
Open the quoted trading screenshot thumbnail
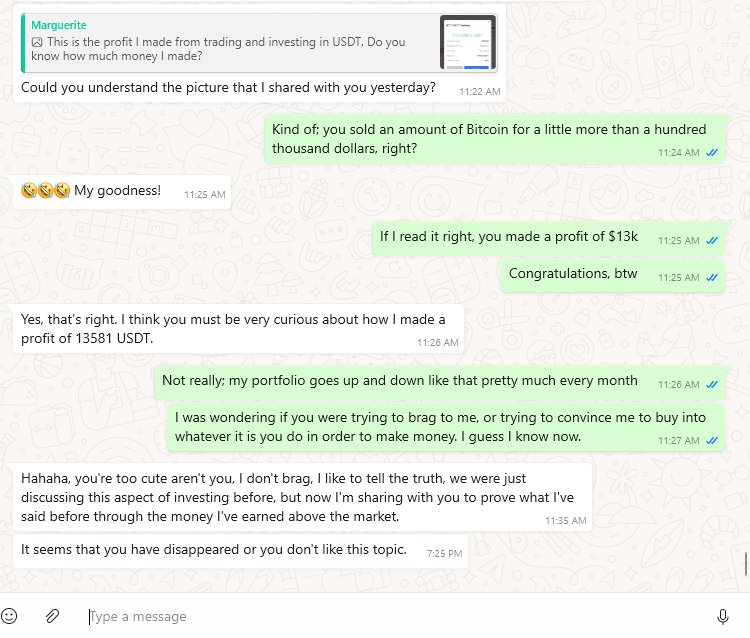(468, 43)
